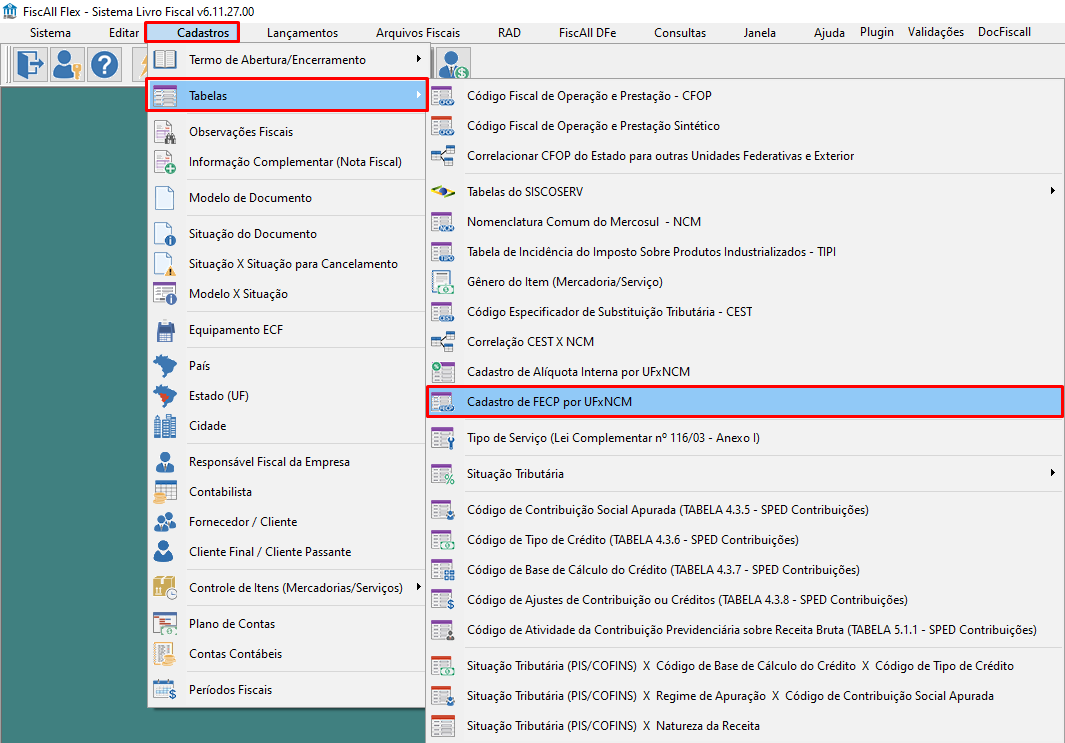Open the Sistema menu

pyautogui.click(x=50, y=33)
